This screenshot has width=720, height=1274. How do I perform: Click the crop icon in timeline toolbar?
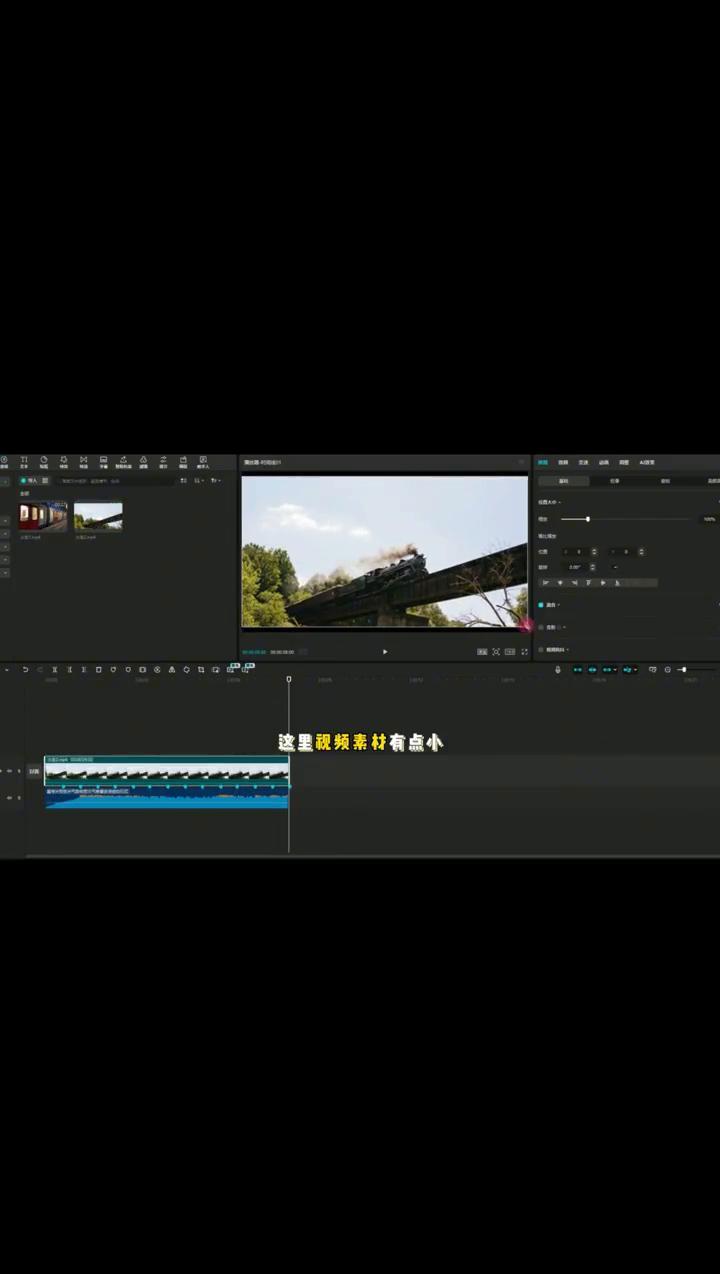click(201, 669)
